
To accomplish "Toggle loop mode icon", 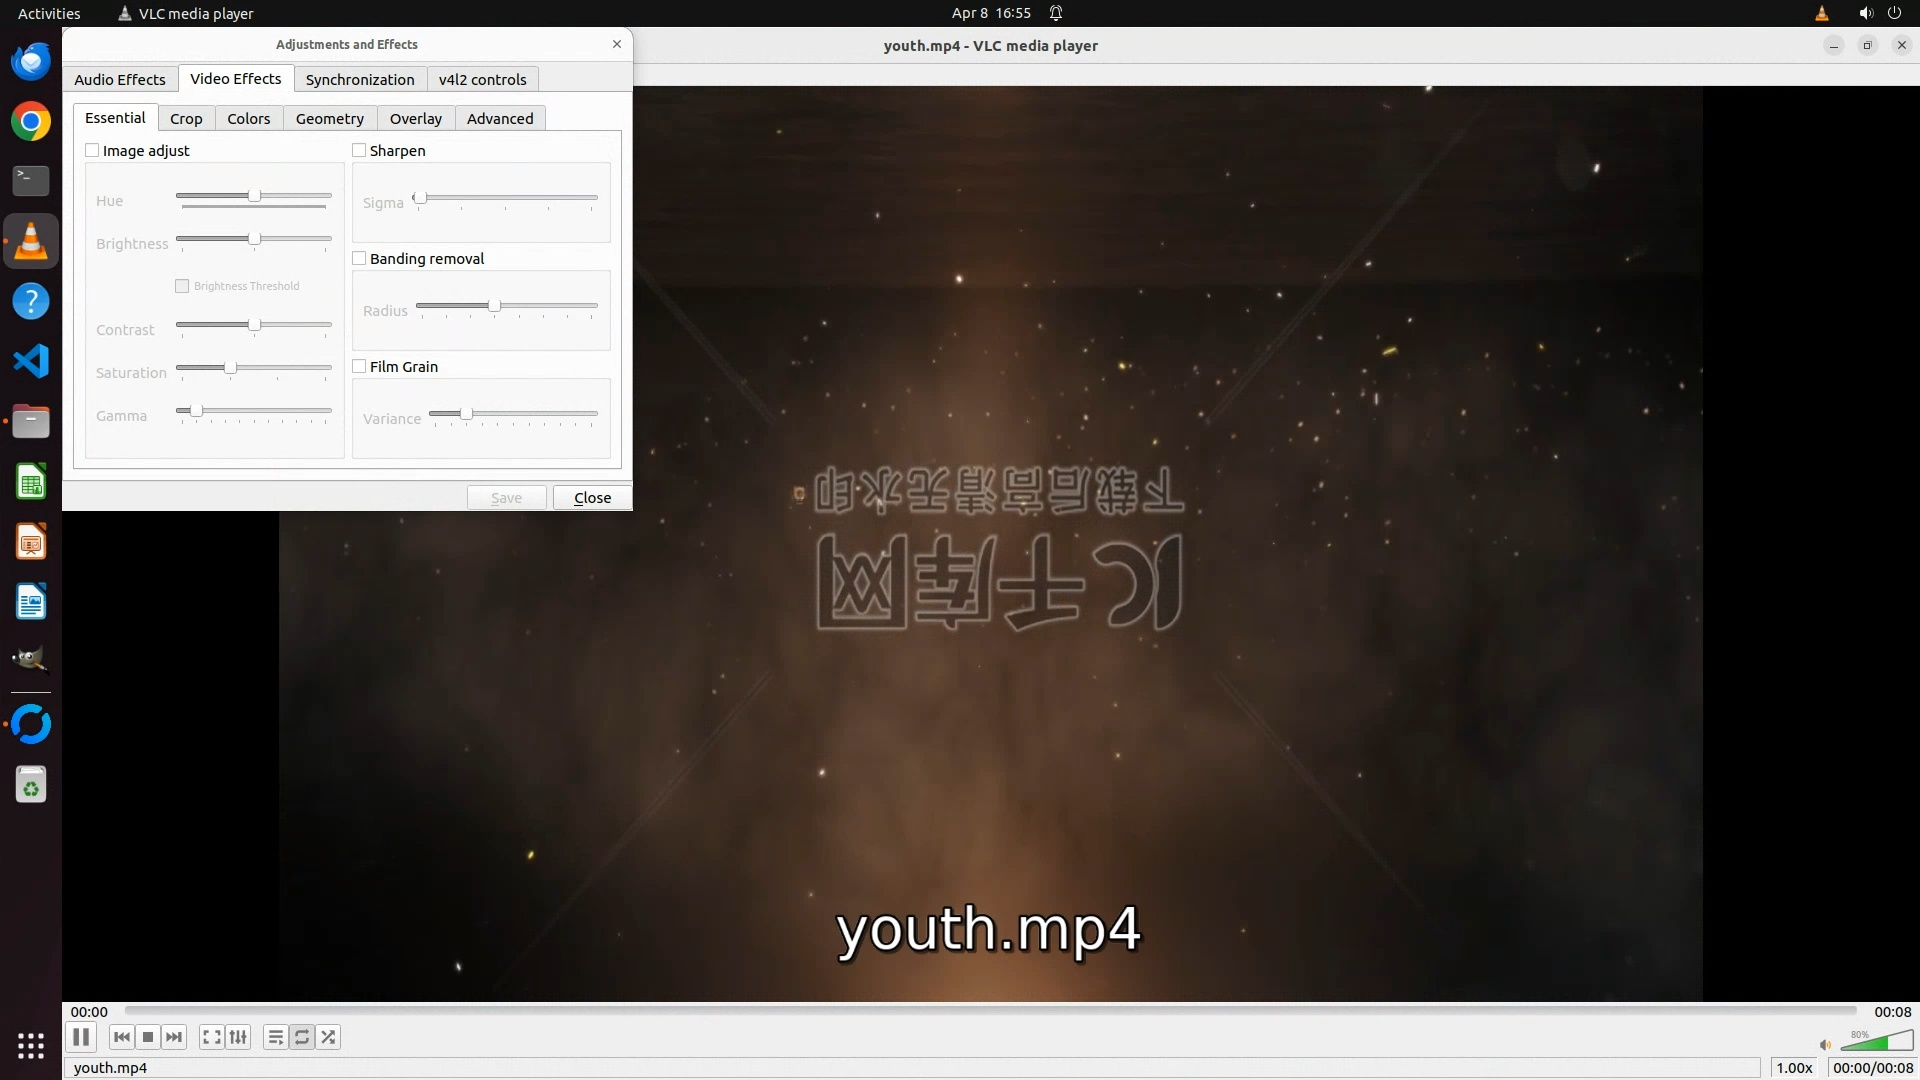I will [x=302, y=1037].
